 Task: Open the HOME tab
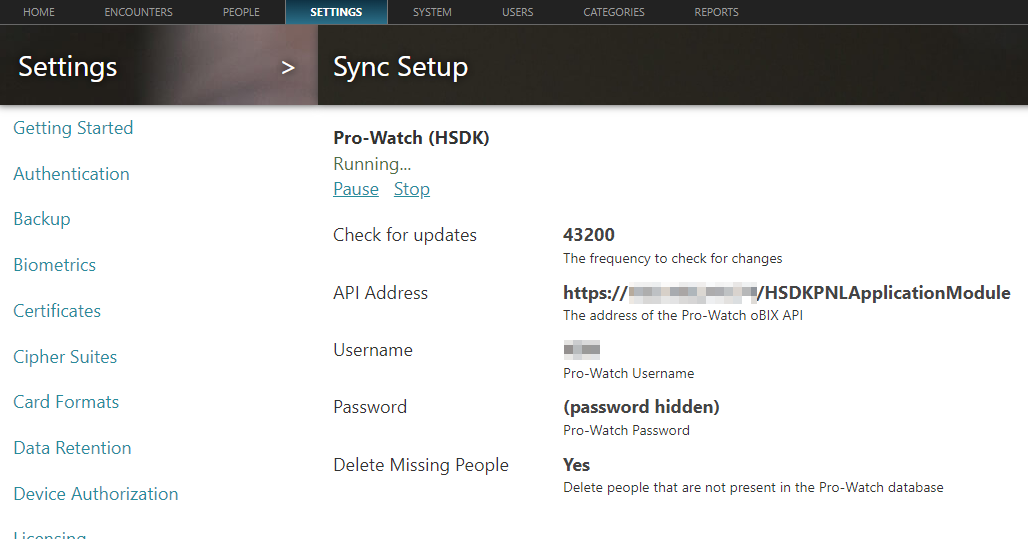point(39,12)
